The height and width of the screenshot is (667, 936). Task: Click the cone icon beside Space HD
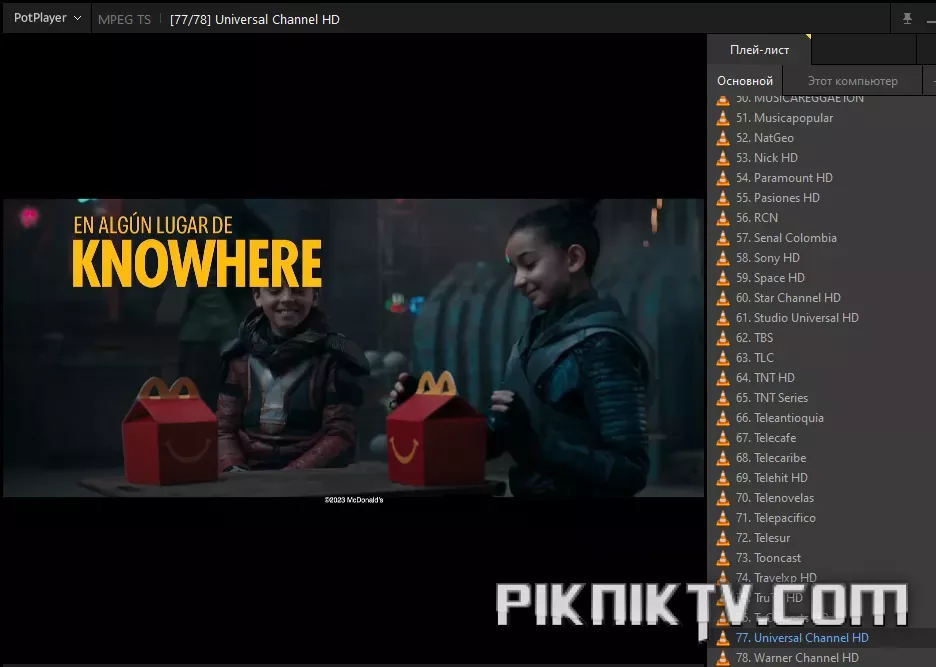pyautogui.click(x=723, y=278)
